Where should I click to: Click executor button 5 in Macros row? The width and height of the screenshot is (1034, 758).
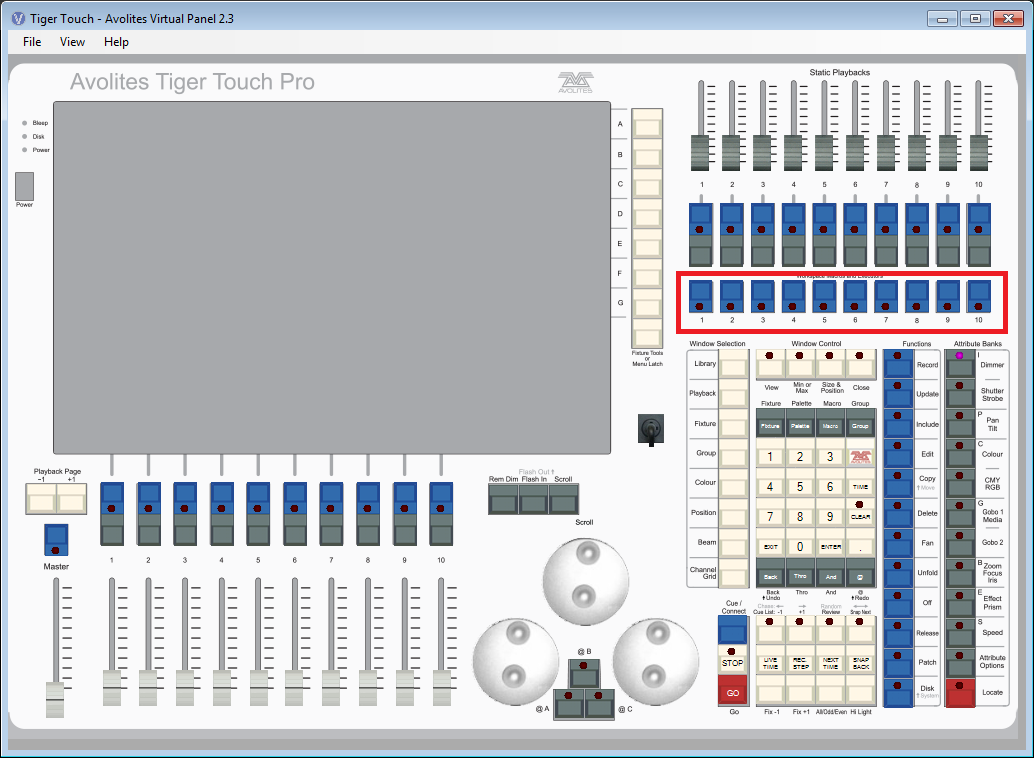[825, 296]
